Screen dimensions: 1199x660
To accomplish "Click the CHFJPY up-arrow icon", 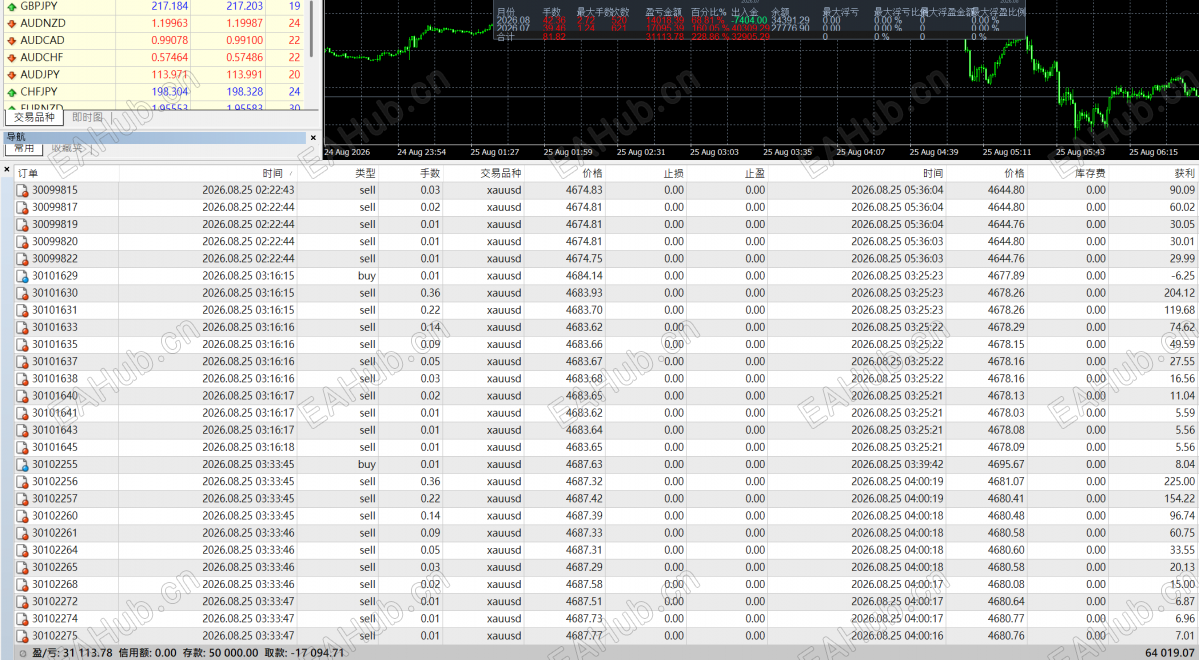I will [11, 92].
